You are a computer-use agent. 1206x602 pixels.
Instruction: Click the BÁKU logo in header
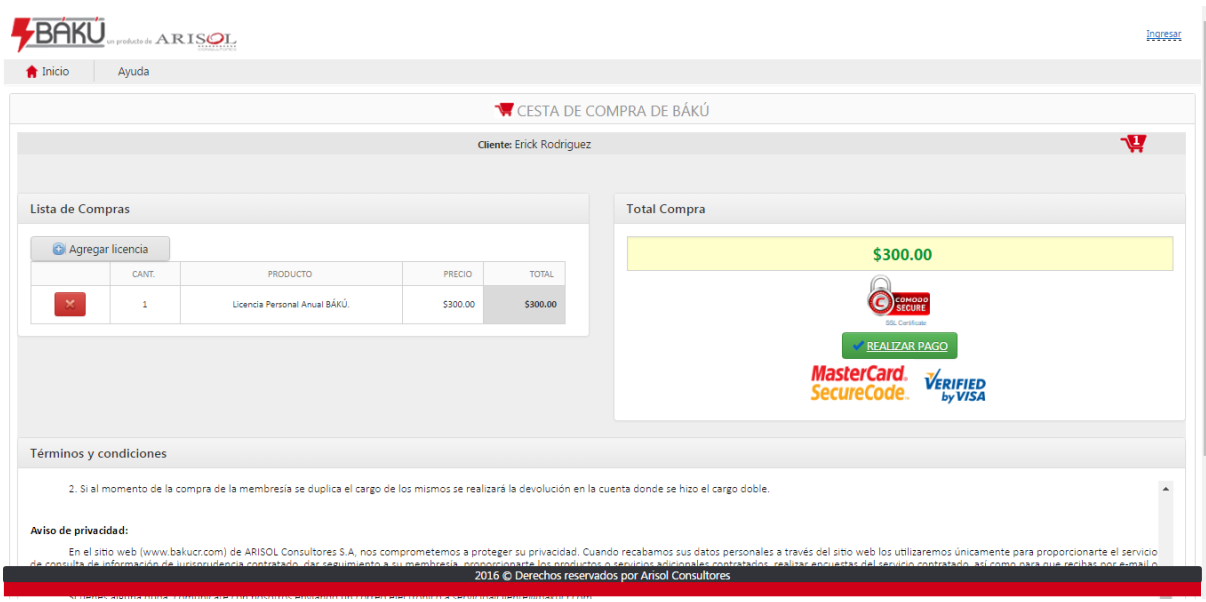(58, 32)
